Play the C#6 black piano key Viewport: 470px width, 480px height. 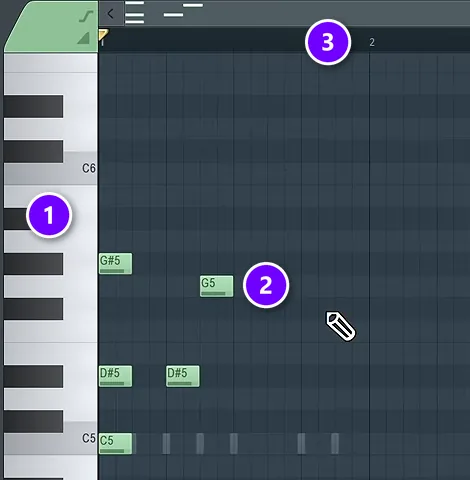[x=33, y=152]
